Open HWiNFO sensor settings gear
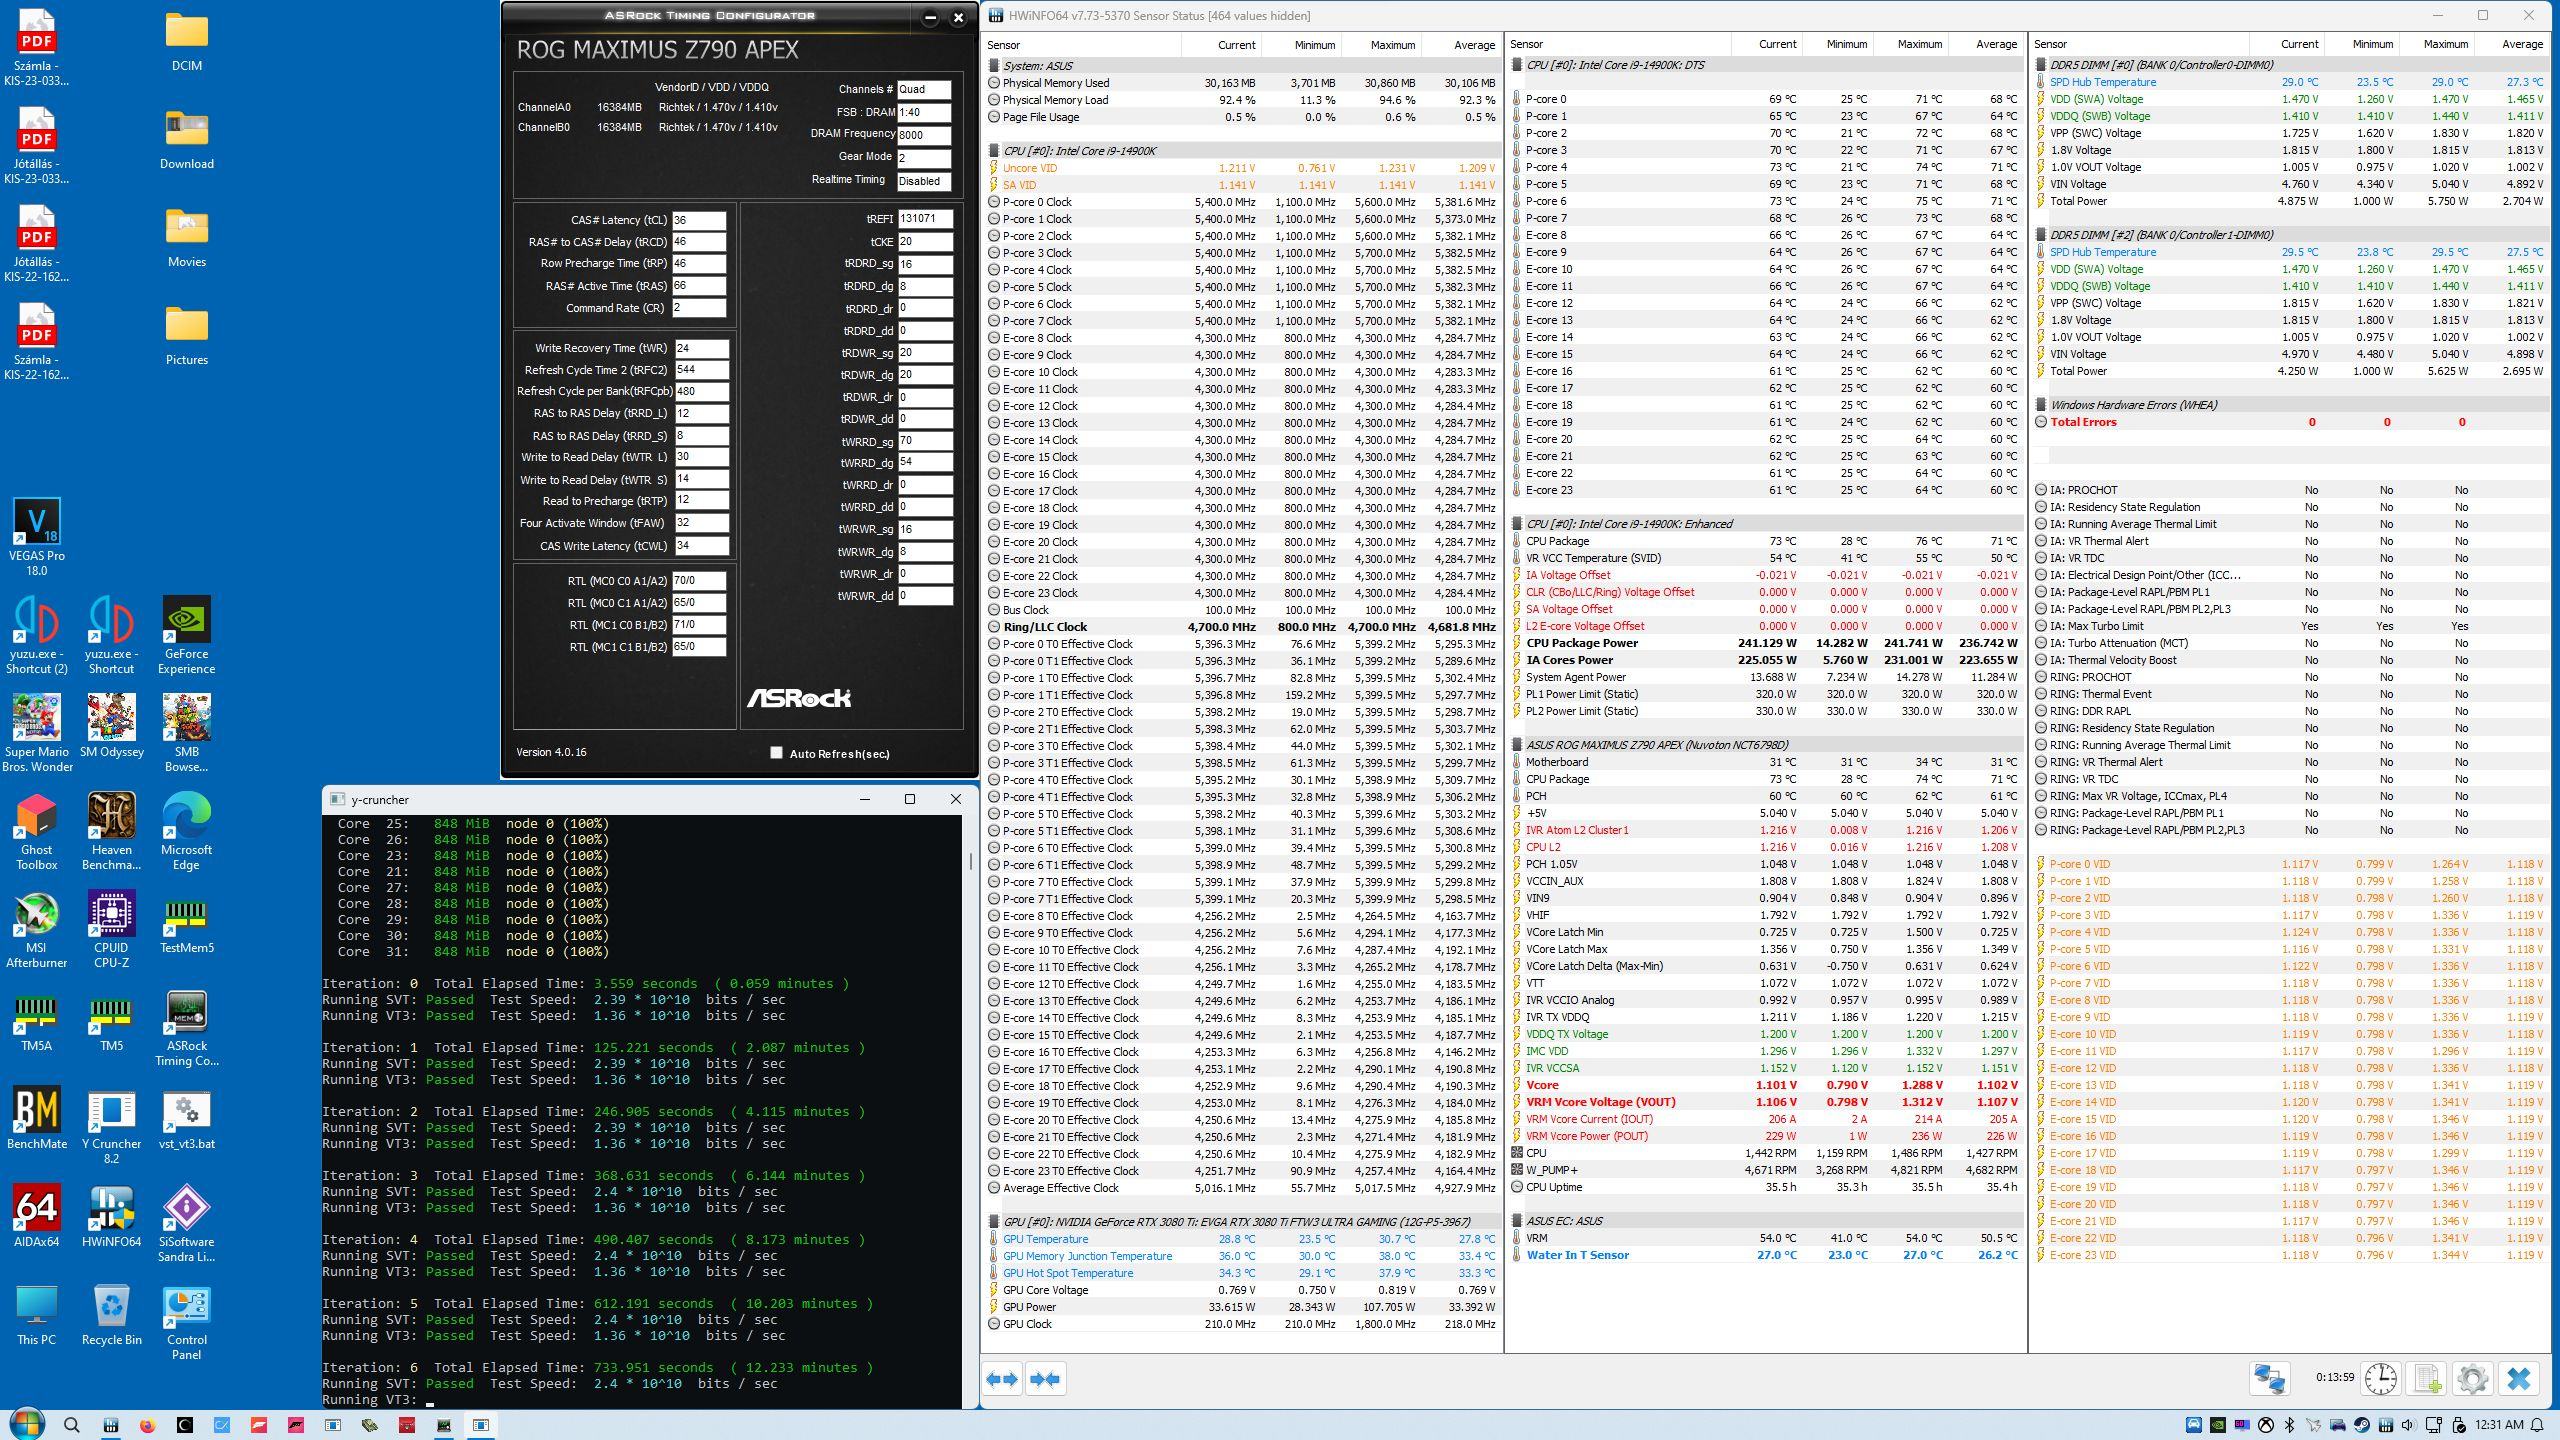 click(2472, 1379)
